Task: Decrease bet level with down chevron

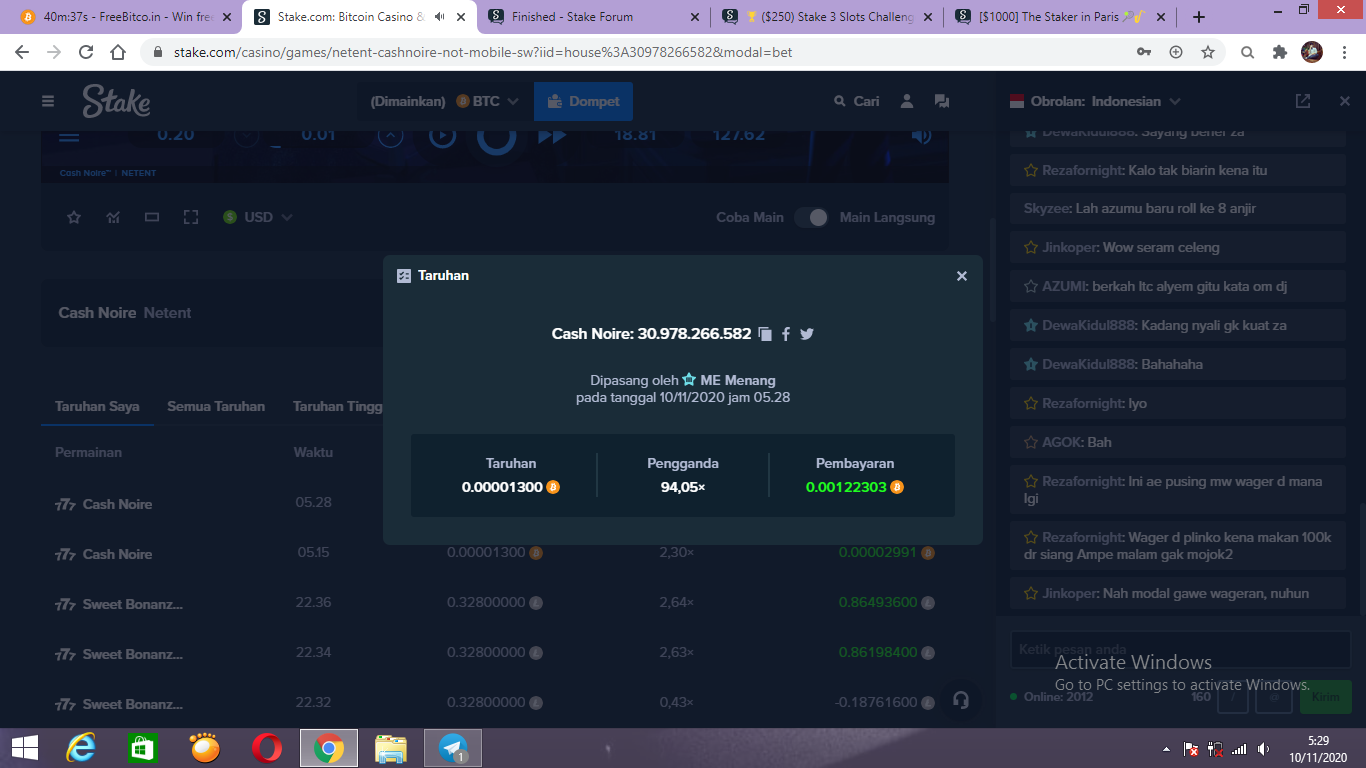Action: [x=249, y=137]
